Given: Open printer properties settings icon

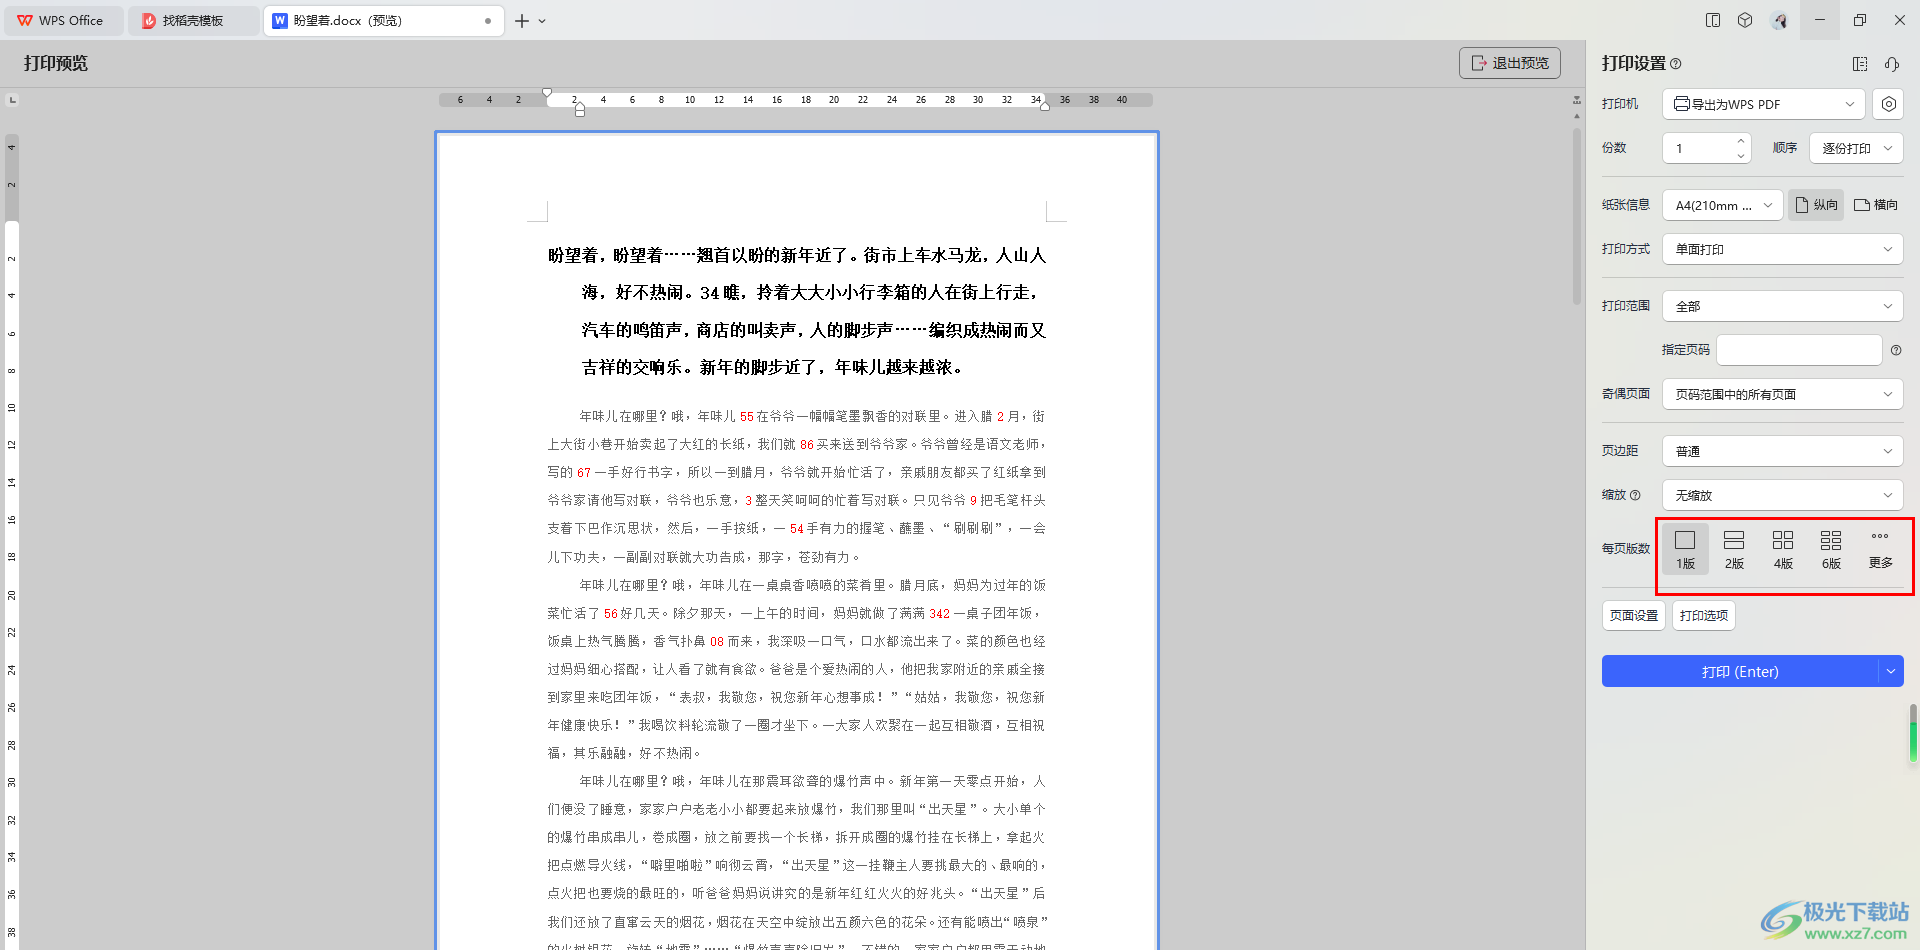Looking at the screenshot, I should coord(1888,104).
